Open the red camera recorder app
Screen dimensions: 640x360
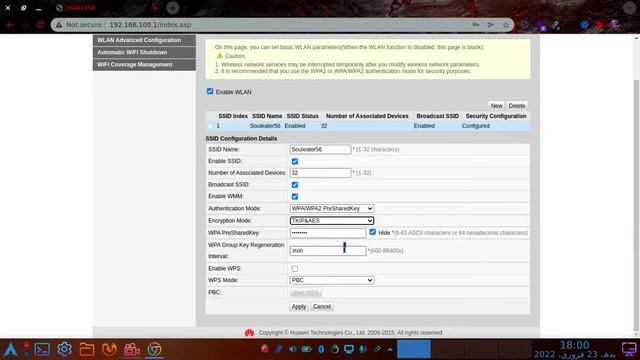(x=131, y=349)
